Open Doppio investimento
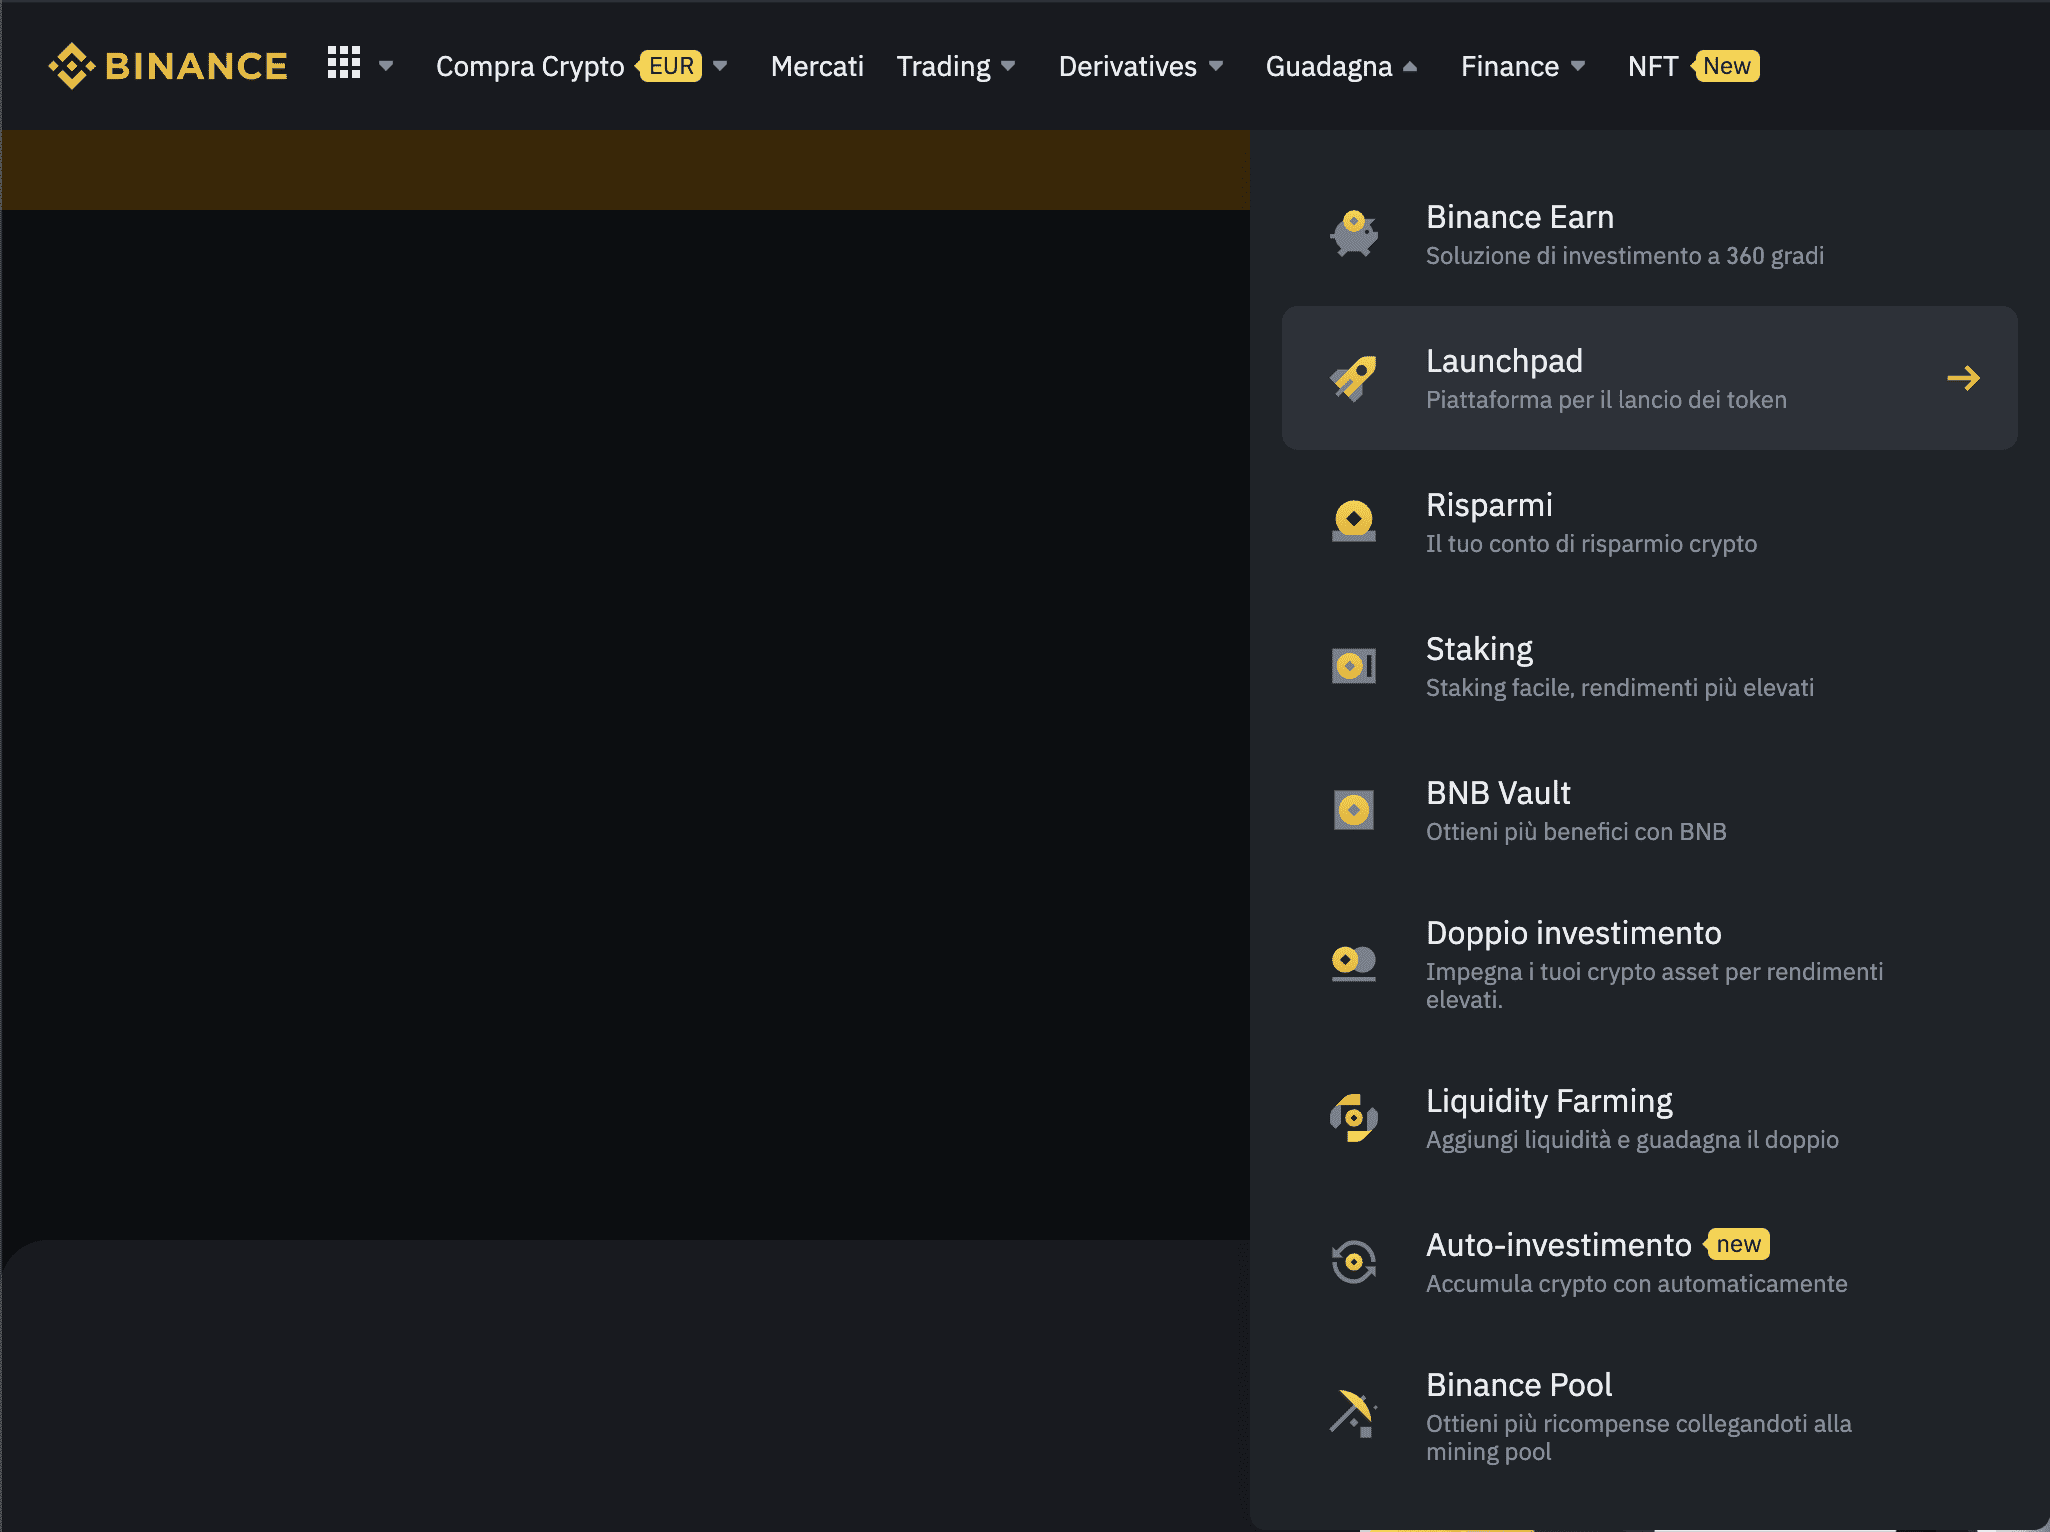 pos(1650,964)
